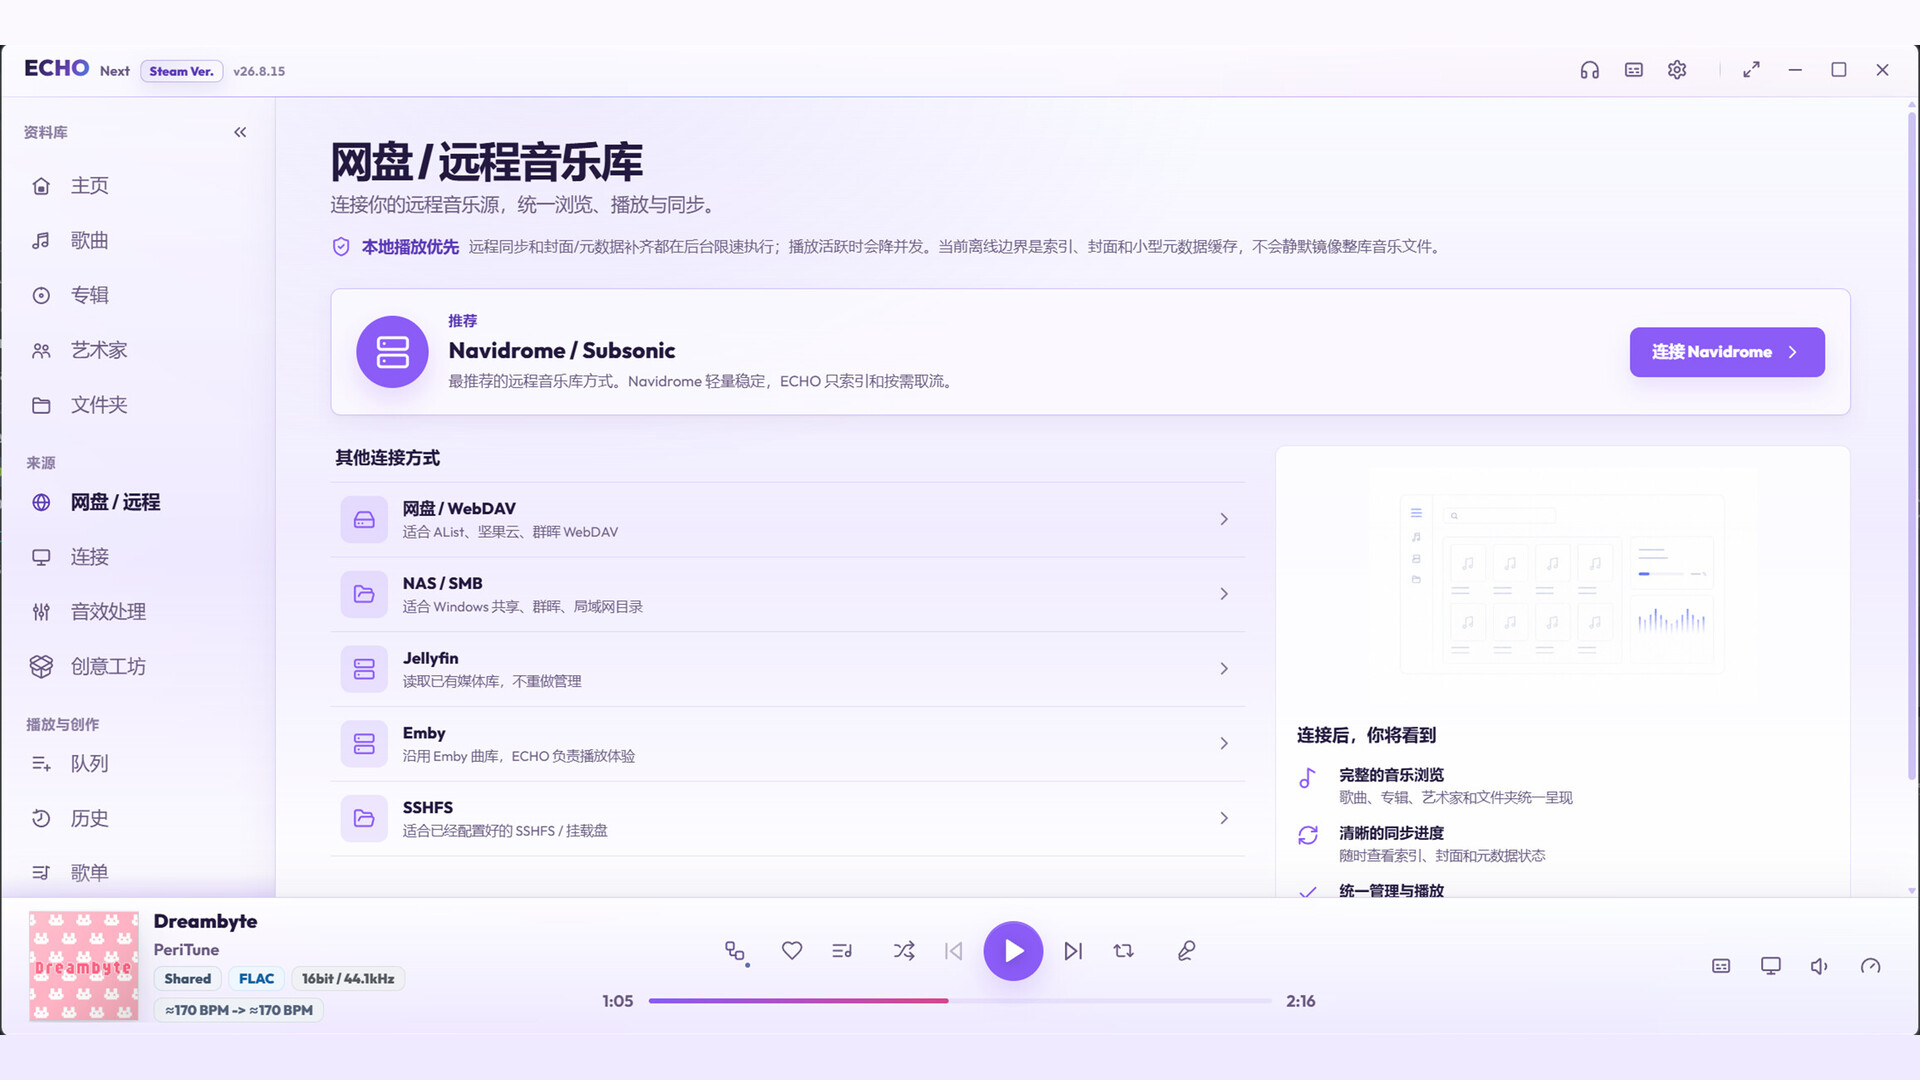This screenshot has height=1080, width=1920.
Task: Click the home icon beside 主页
Action: click(x=41, y=186)
